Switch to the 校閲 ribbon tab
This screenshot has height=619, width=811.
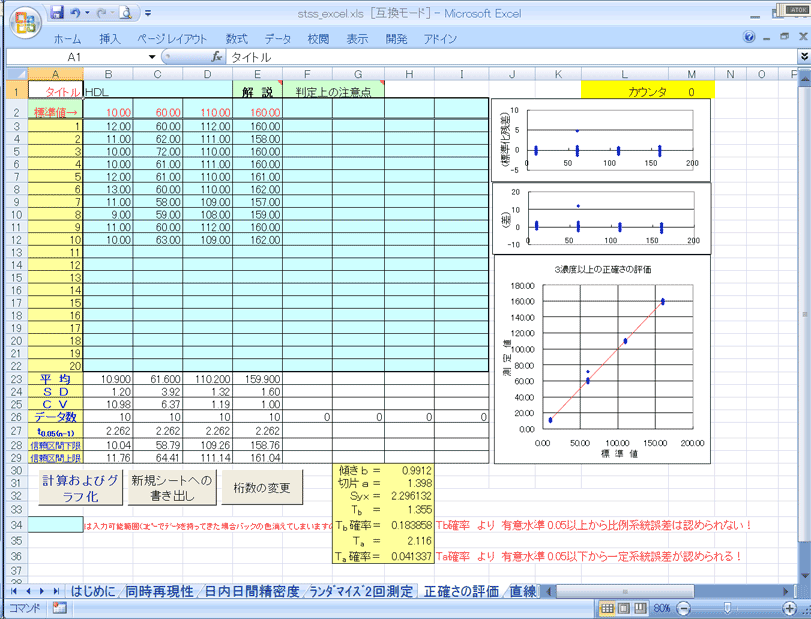pyautogui.click(x=318, y=39)
